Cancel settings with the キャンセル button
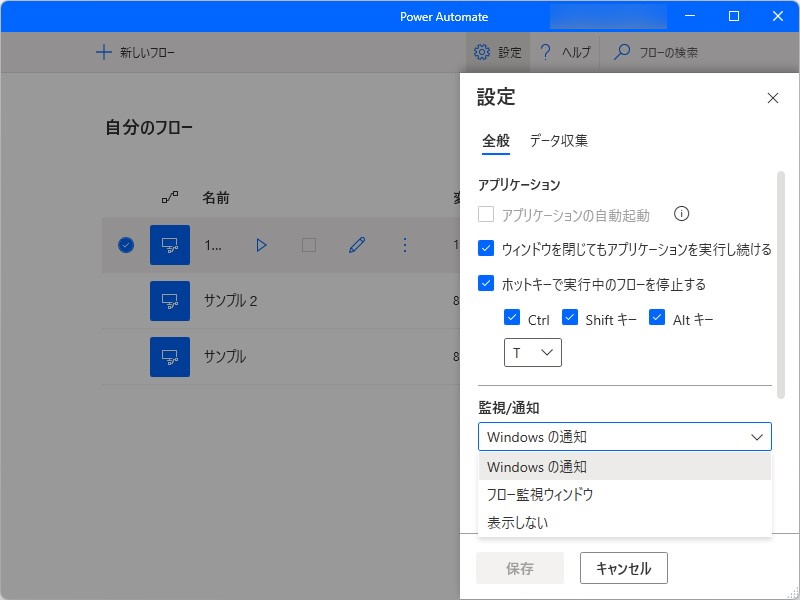Viewport: 800px width, 600px height. pyautogui.click(x=624, y=568)
